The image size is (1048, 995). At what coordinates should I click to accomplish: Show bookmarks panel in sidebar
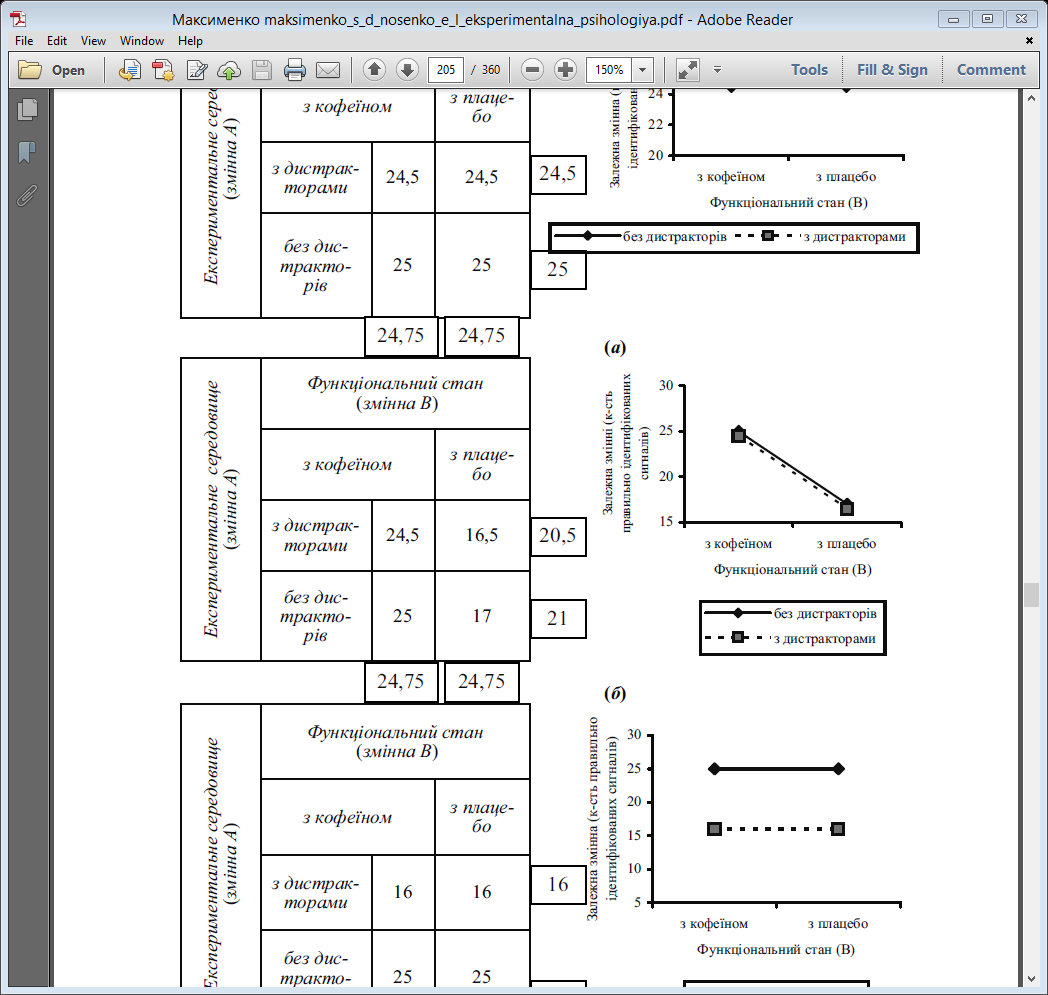click(27, 152)
